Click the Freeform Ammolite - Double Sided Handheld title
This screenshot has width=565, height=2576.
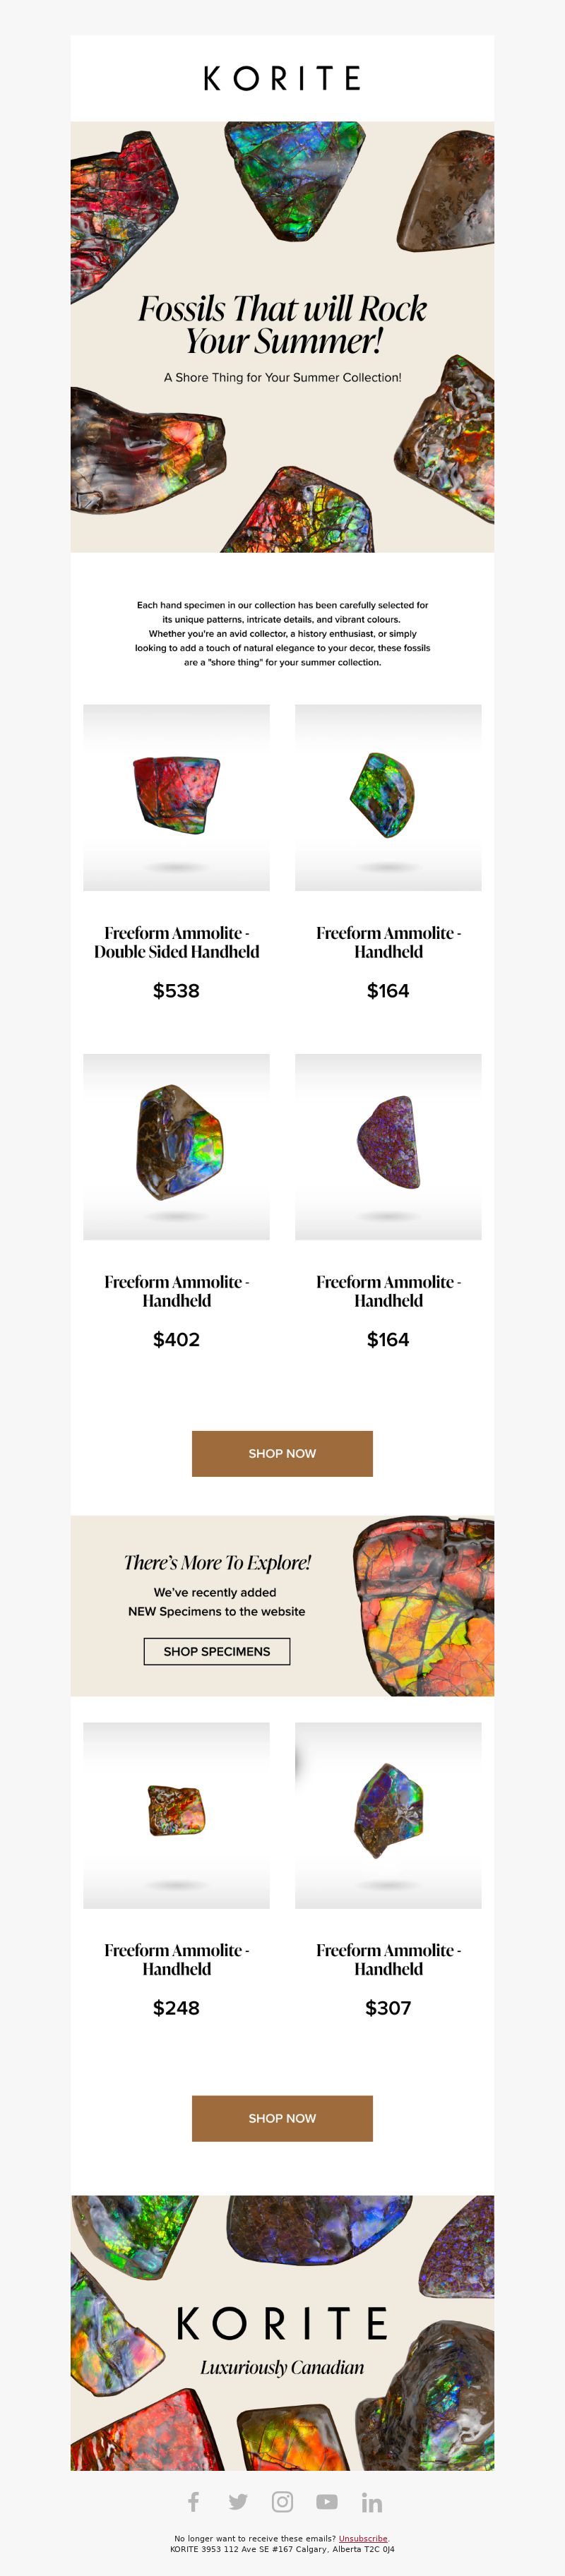(176, 942)
